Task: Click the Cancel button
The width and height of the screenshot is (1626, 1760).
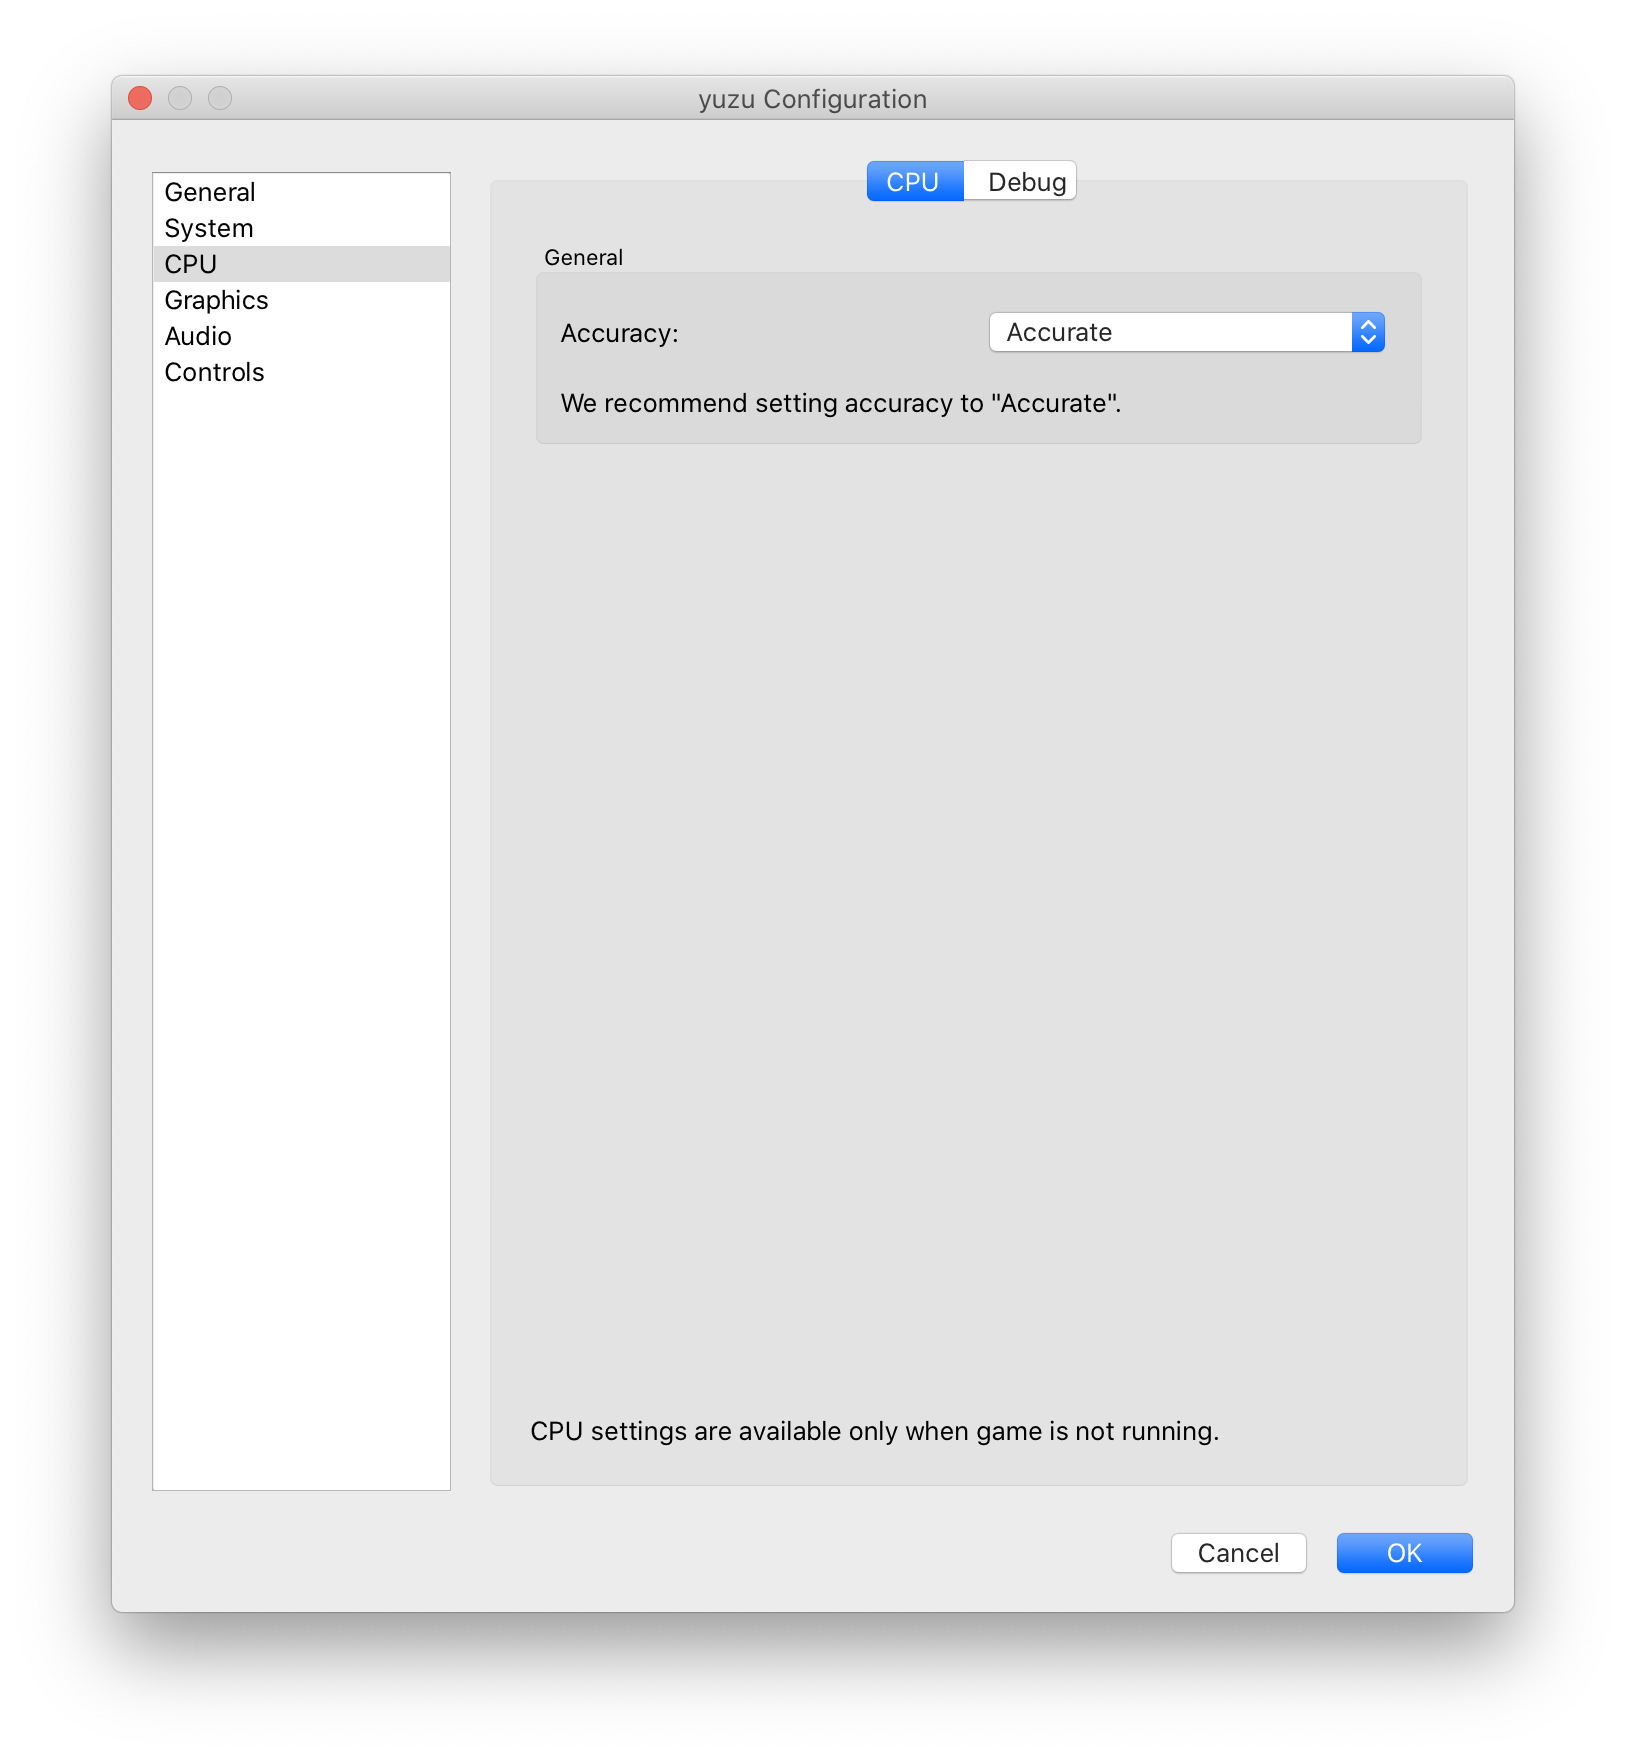Action: (x=1238, y=1553)
